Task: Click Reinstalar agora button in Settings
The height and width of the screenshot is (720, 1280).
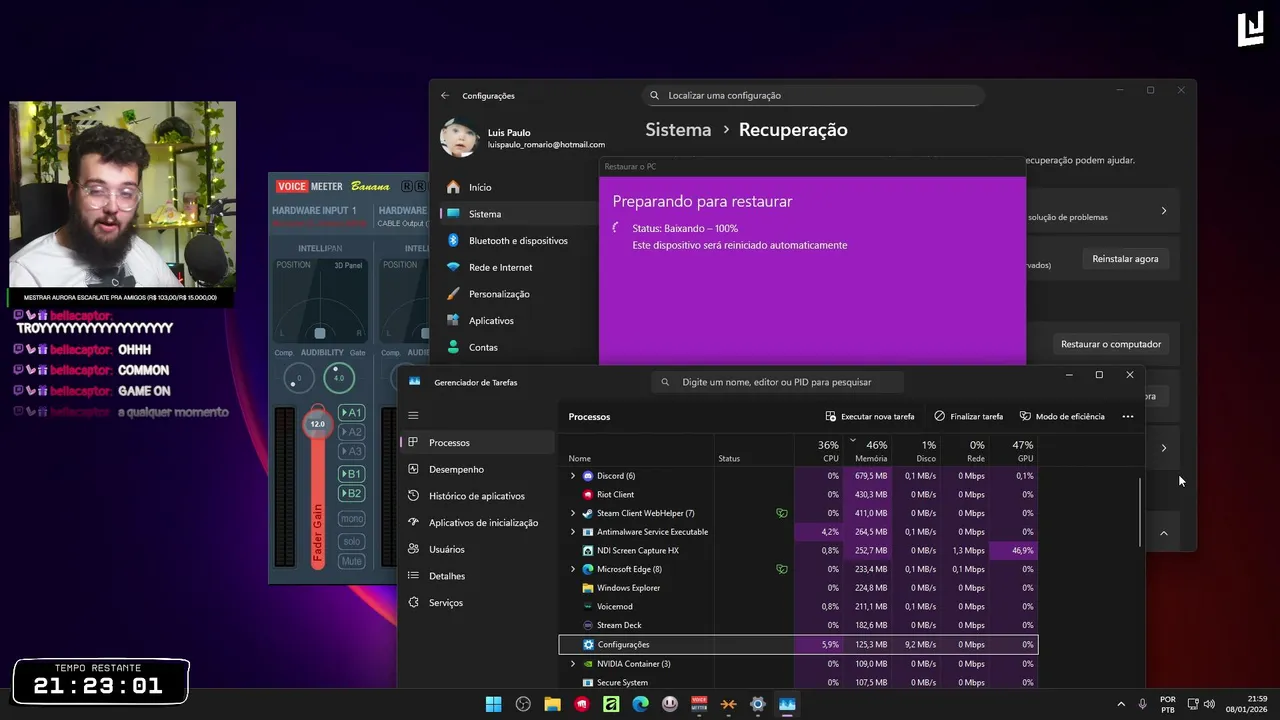Action: coord(1125,259)
